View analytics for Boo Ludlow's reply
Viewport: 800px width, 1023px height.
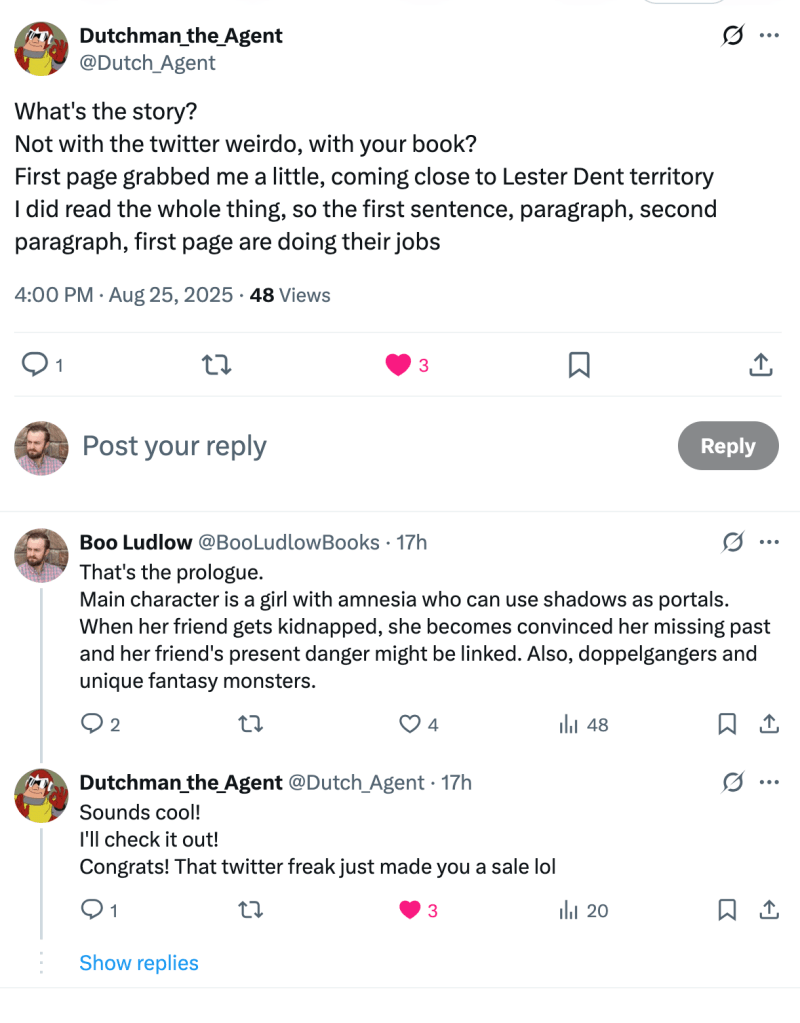click(570, 725)
